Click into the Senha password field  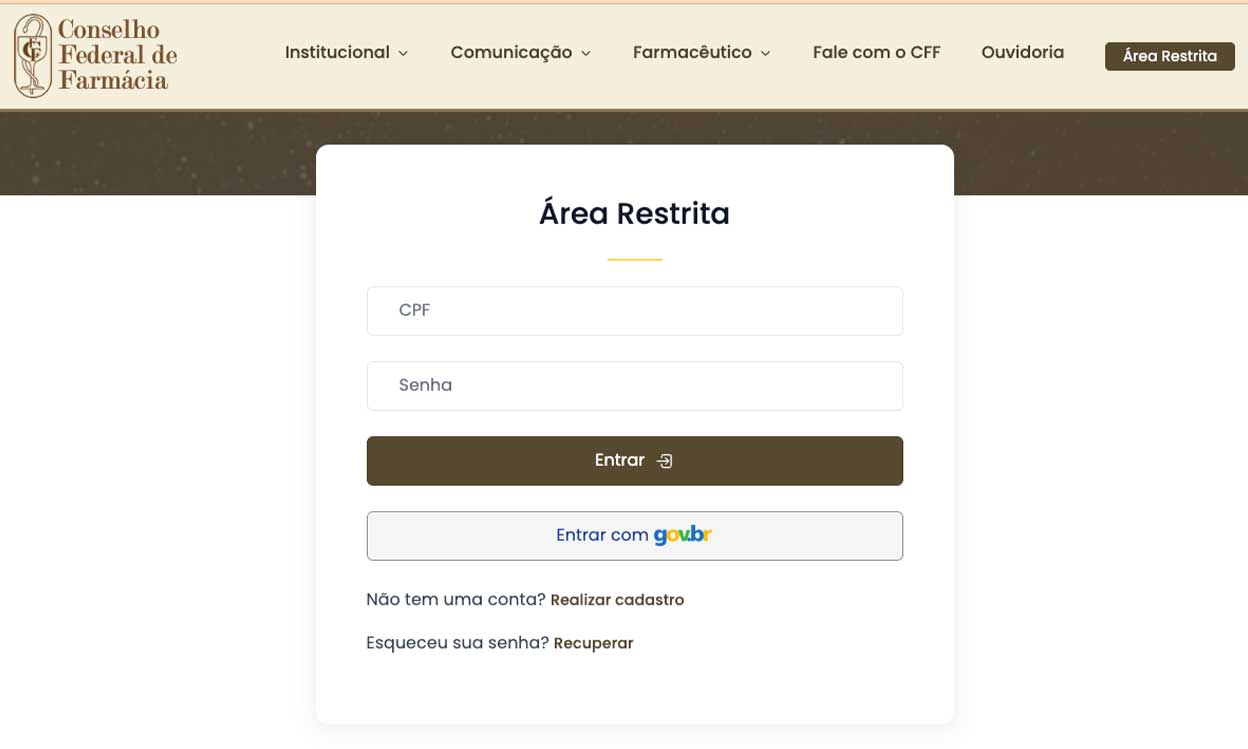tap(634, 386)
